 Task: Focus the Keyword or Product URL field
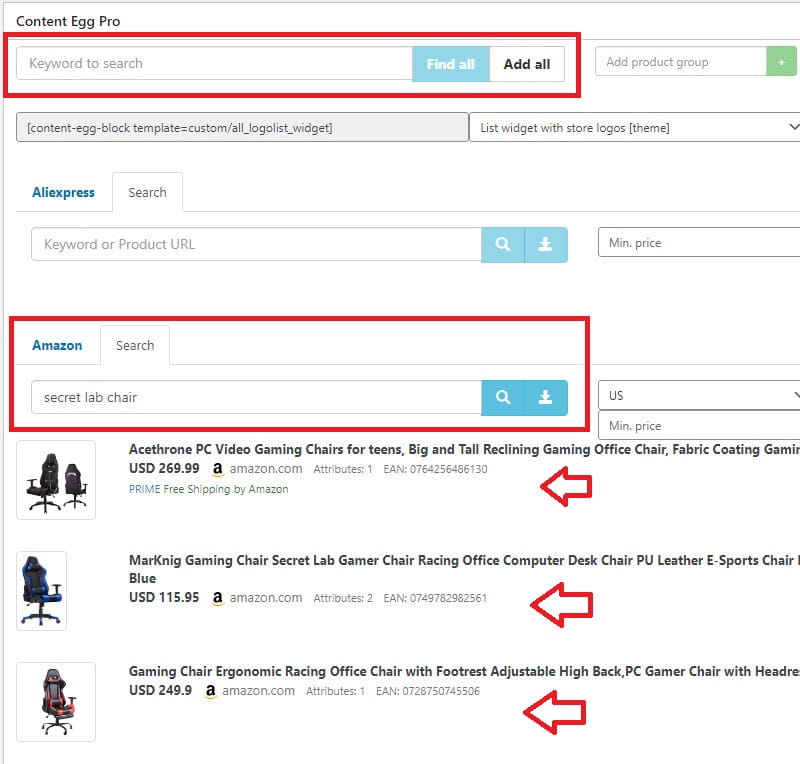[256, 244]
